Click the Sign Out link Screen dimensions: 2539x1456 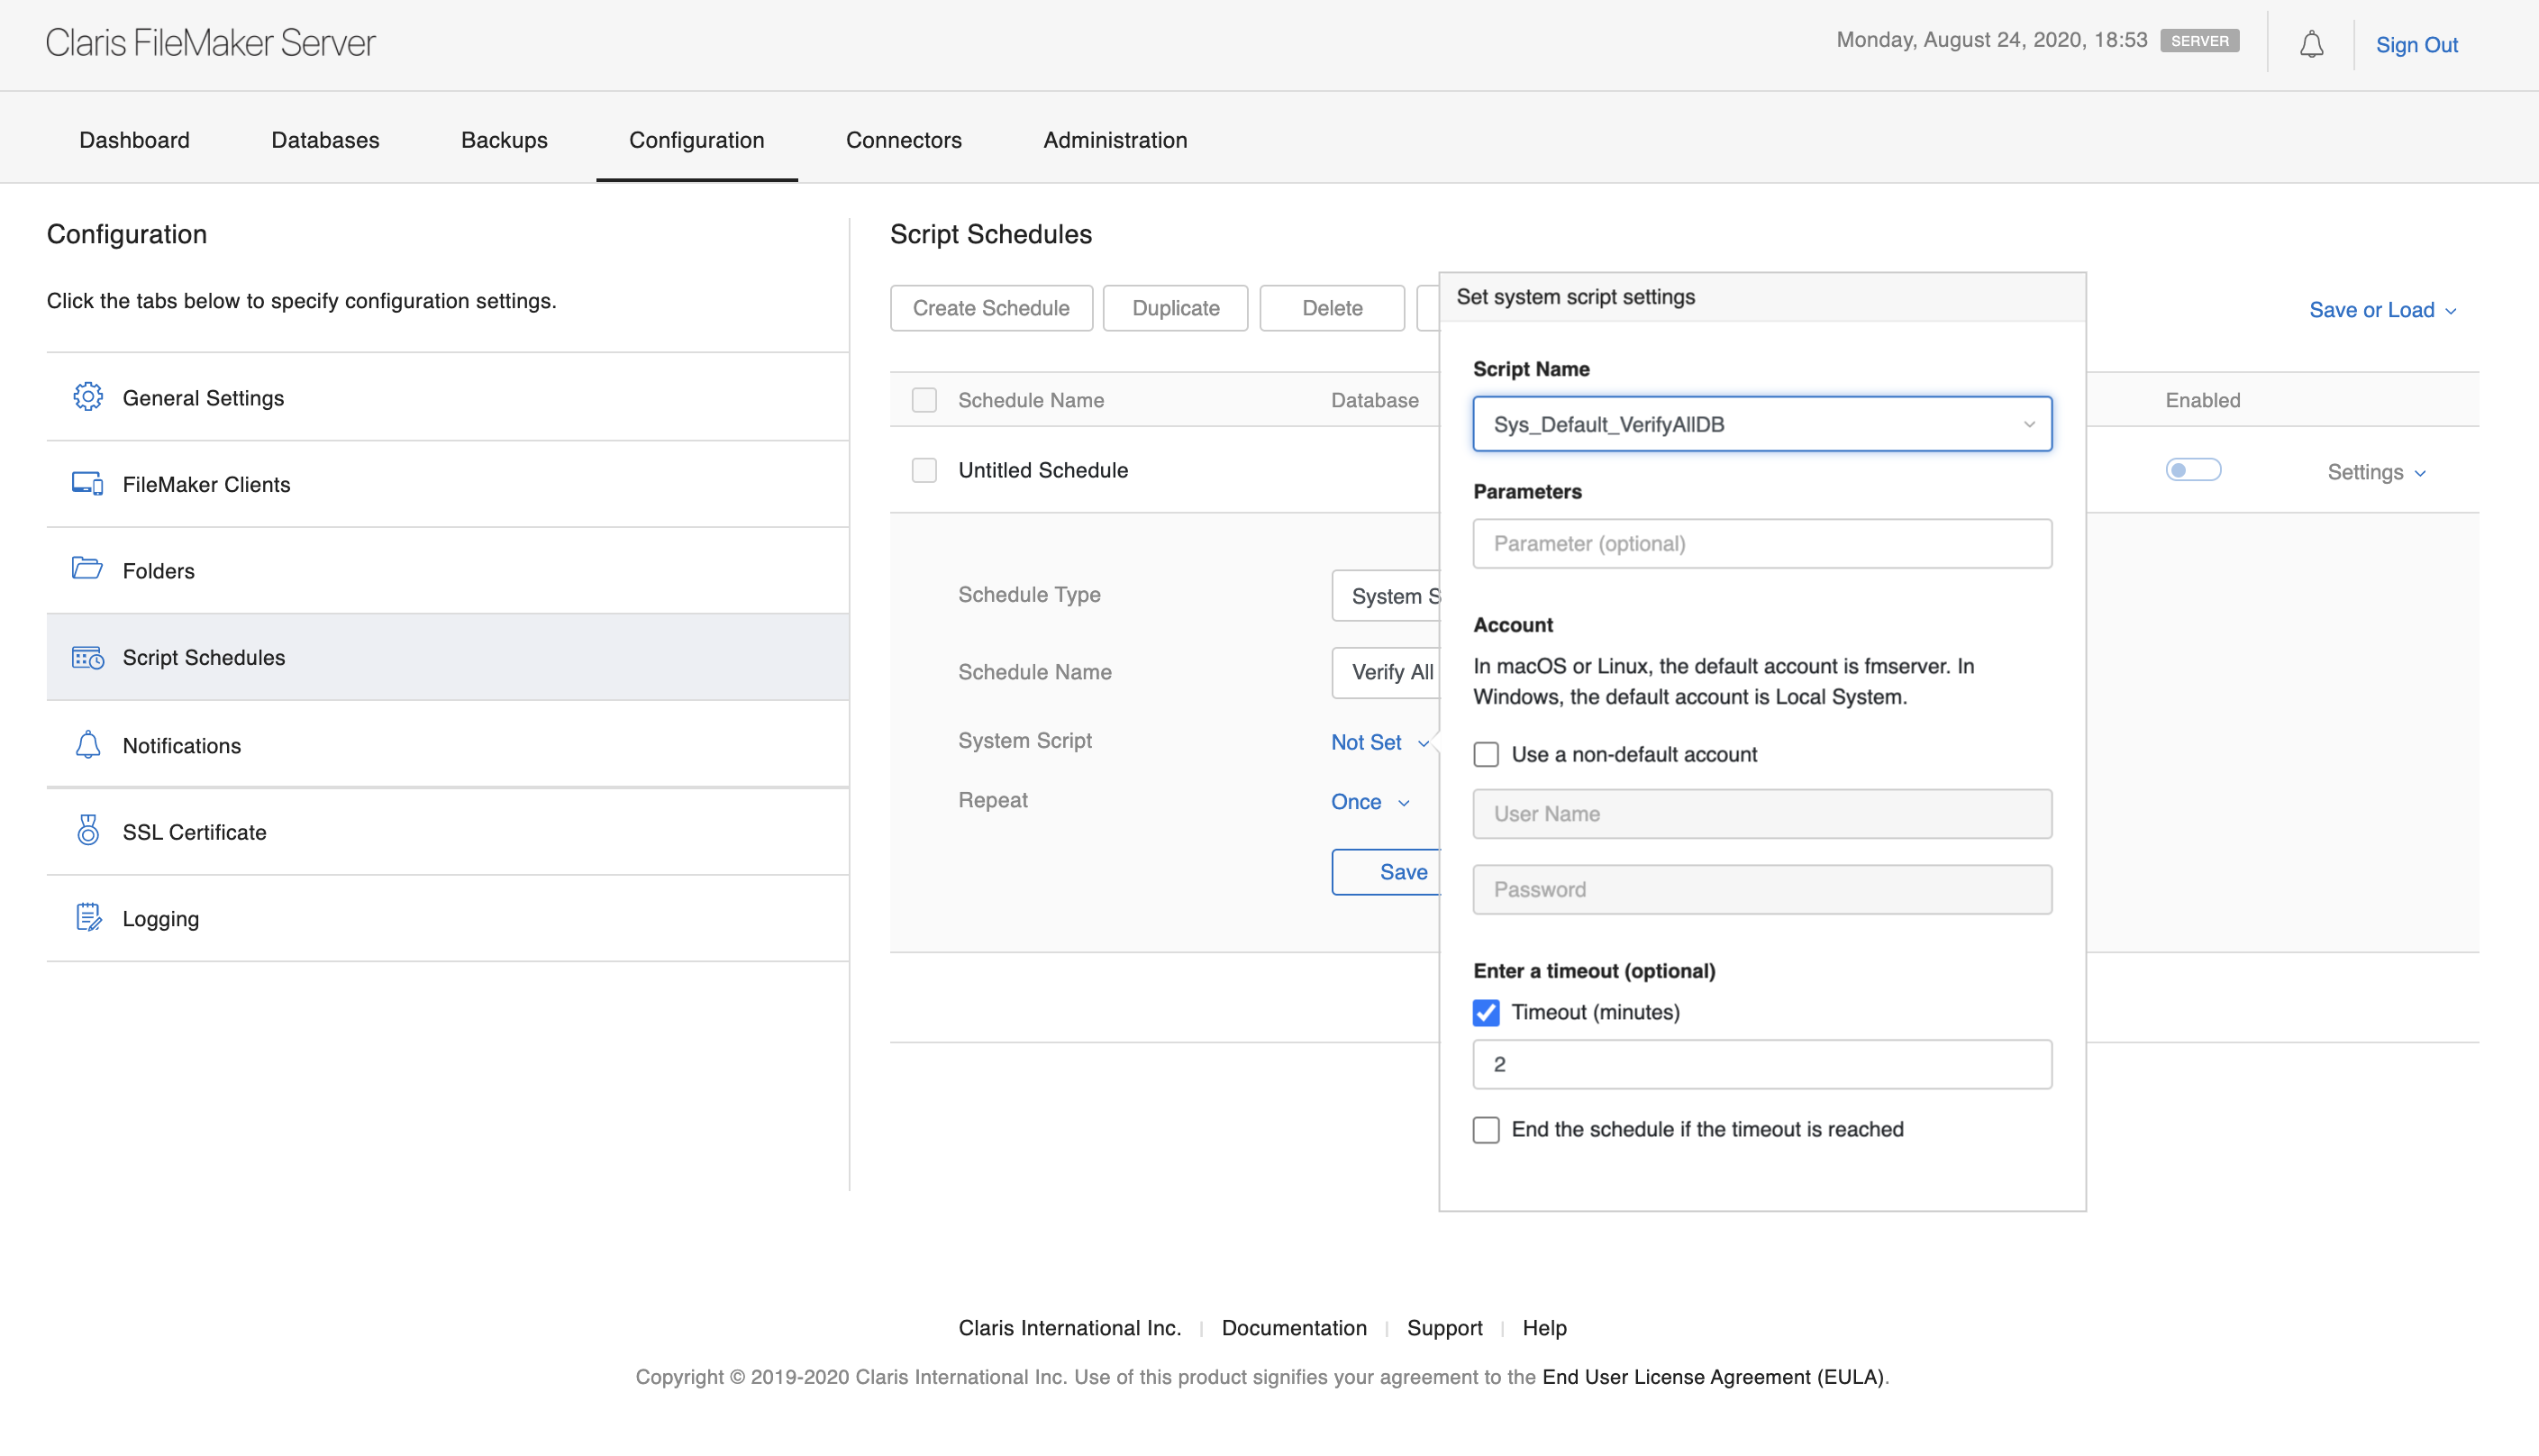[2416, 45]
